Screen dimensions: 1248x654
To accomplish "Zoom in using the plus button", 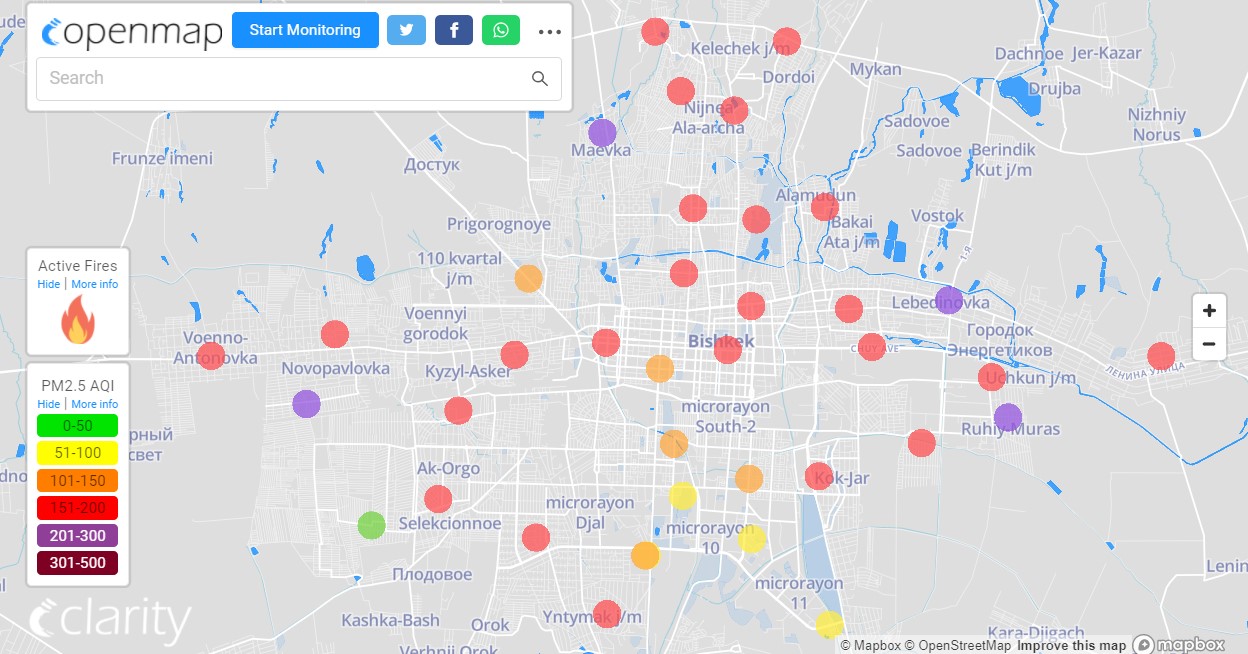I will [x=1209, y=311].
